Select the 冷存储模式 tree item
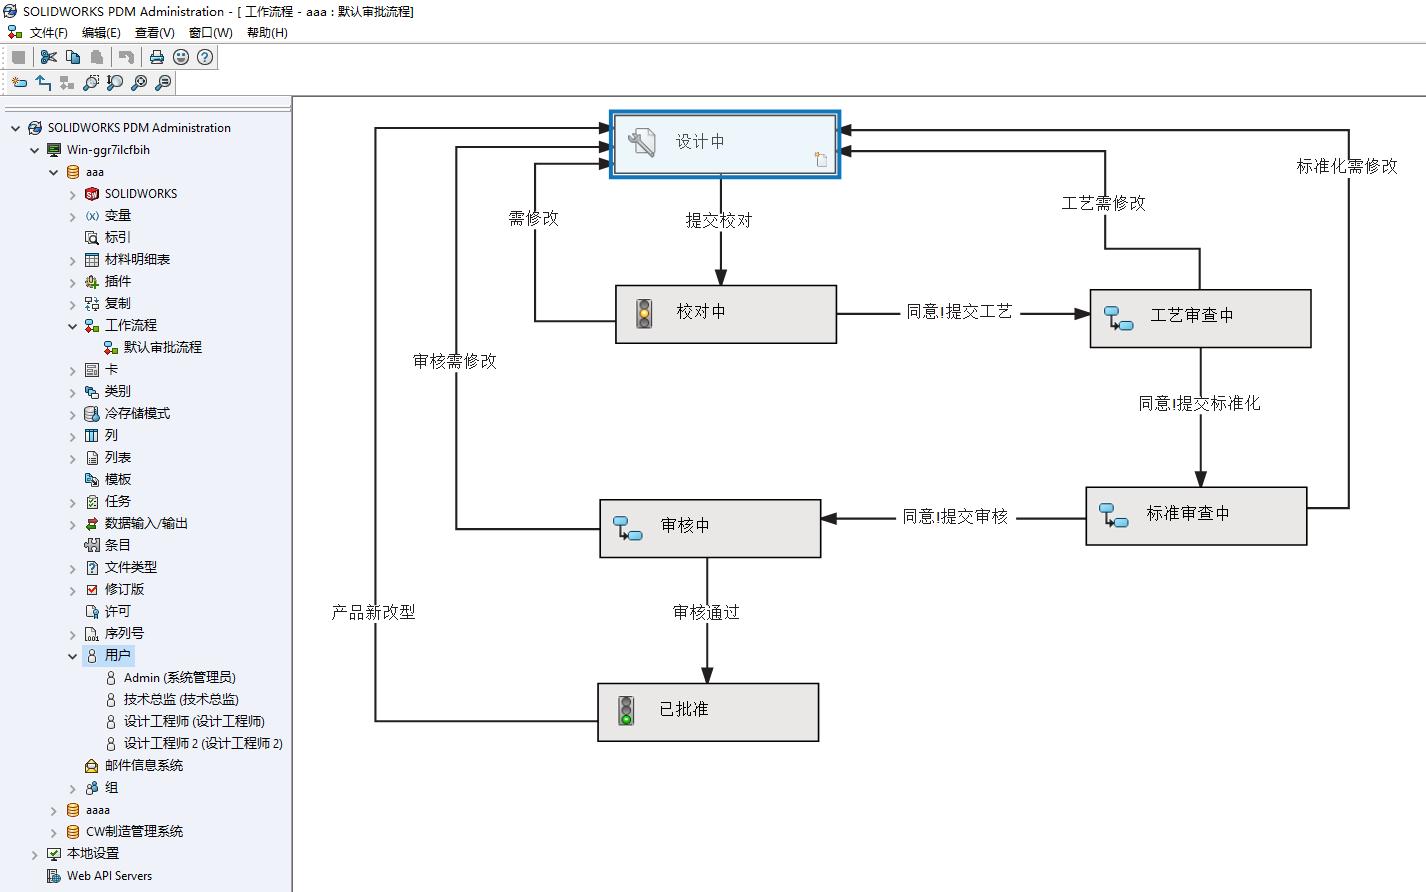1426x892 pixels. pyautogui.click(x=137, y=413)
